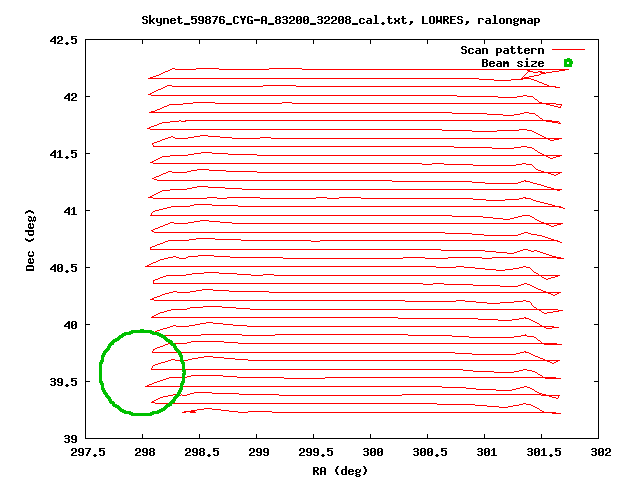
Task: Click the 39.5 Dec axis tick label
Action: pyautogui.click(x=63, y=382)
